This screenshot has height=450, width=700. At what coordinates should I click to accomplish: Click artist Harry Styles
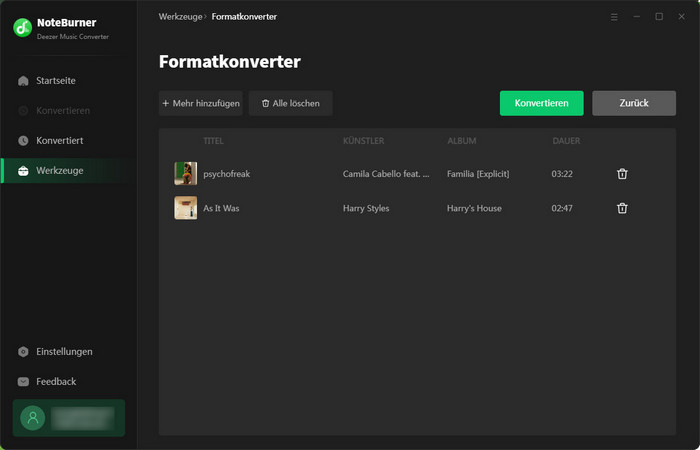[366, 208]
